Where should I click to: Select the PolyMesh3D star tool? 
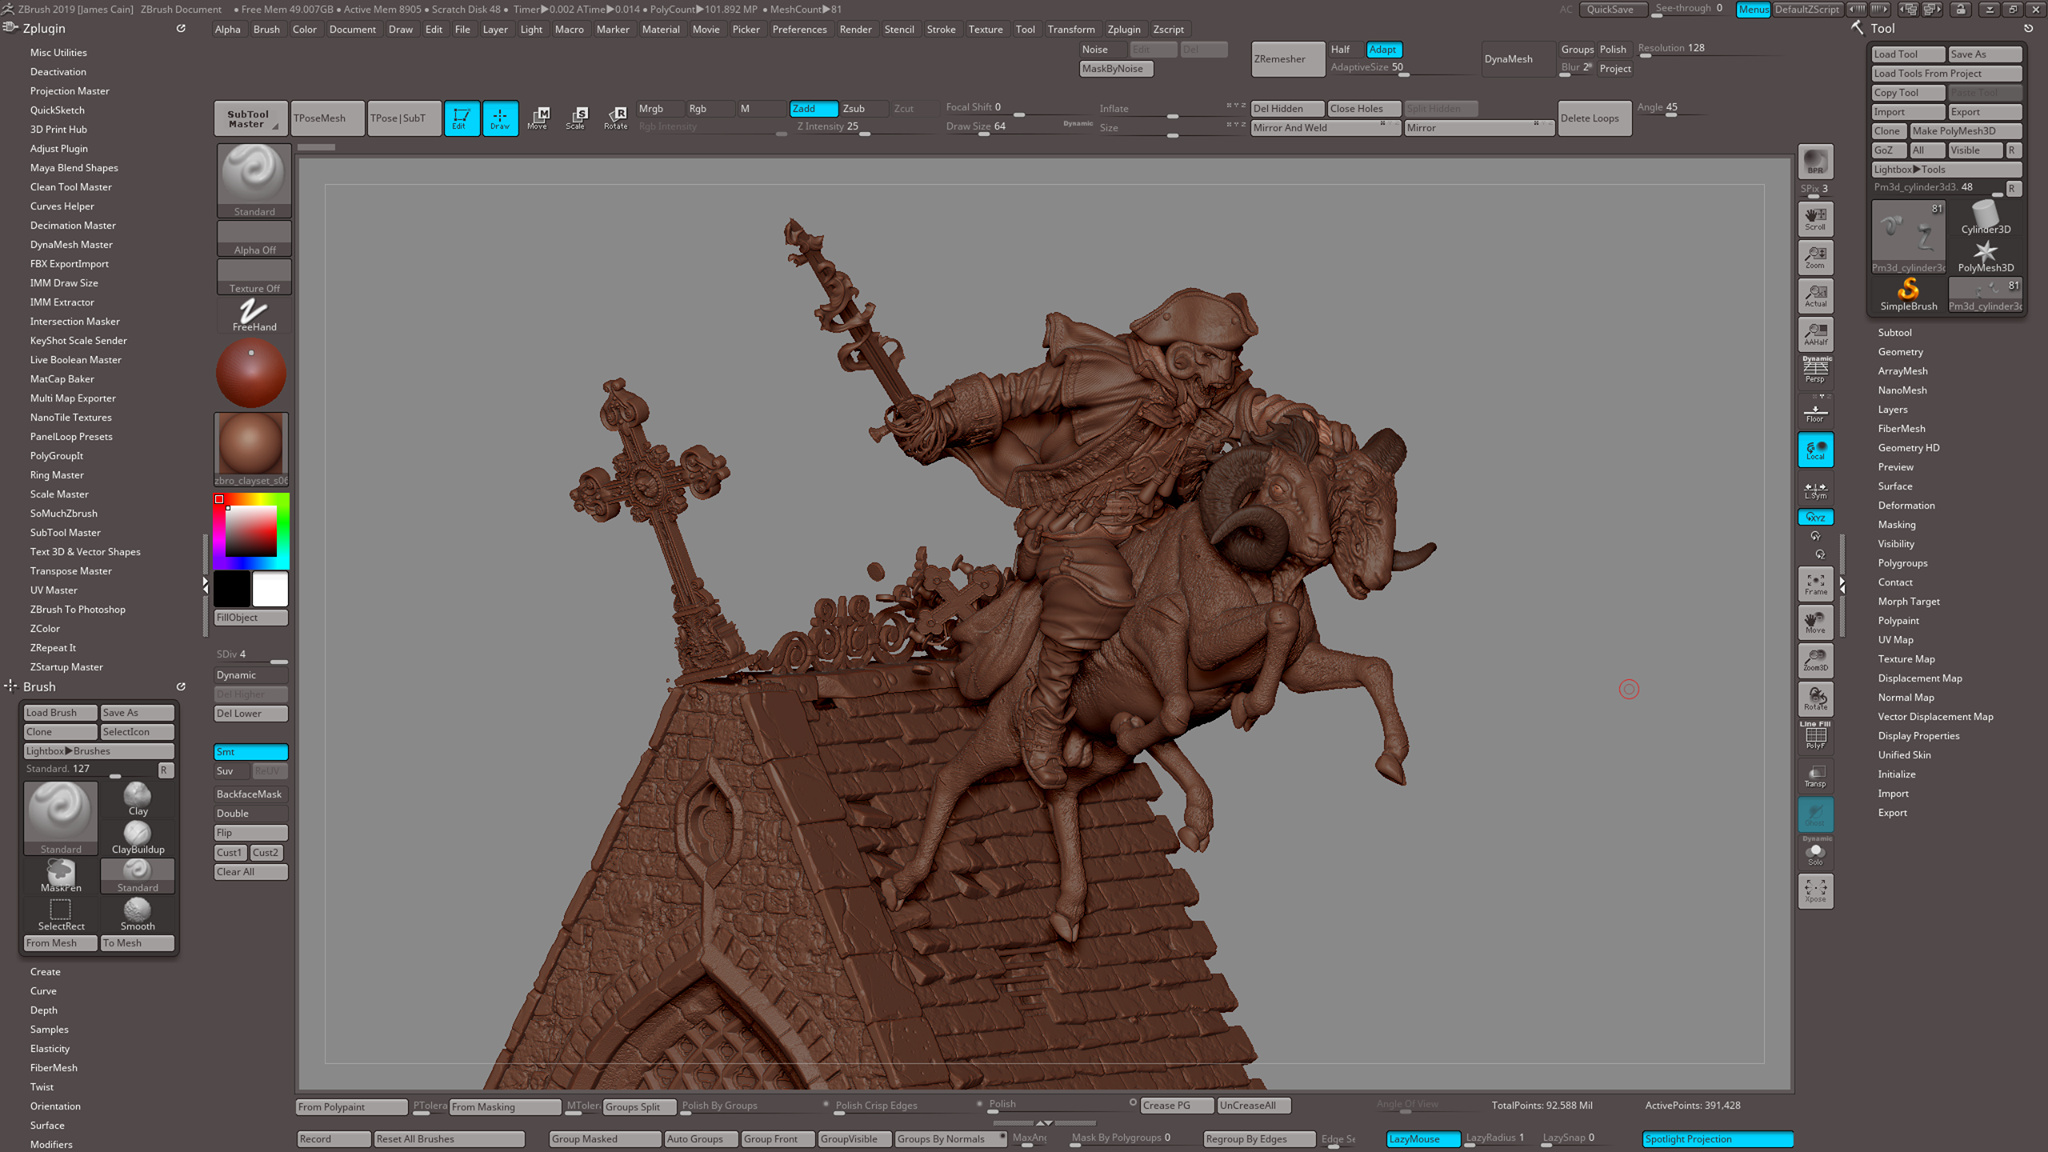coord(1985,256)
